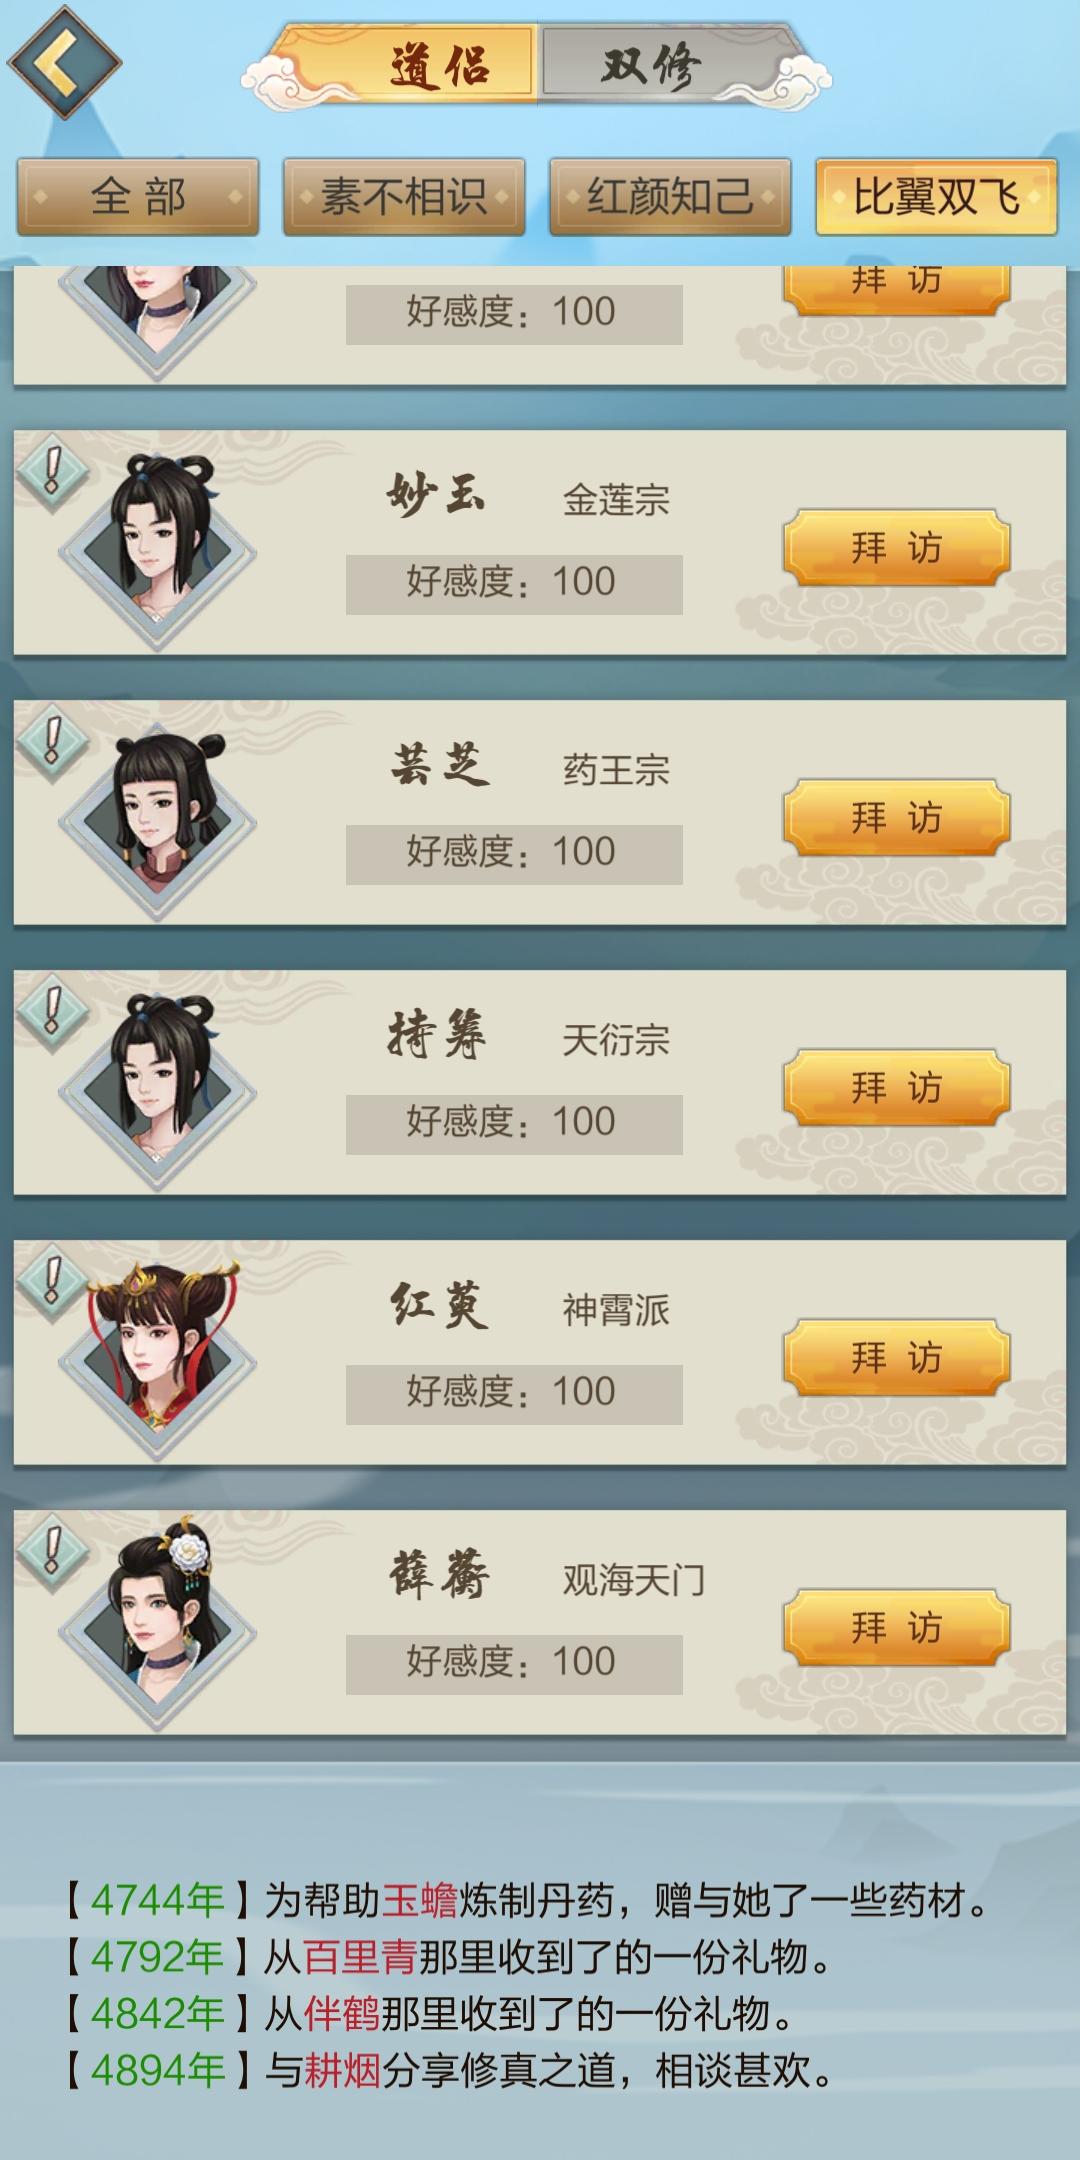Select the 全部 filter
The width and height of the screenshot is (1080, 2160).
138,197
